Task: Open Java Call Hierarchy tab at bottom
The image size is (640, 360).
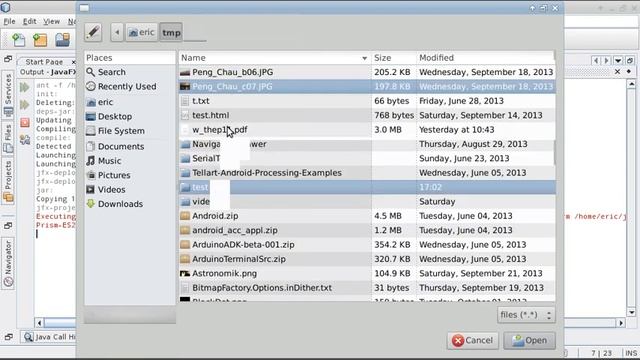Action: (x=49, y=337)
